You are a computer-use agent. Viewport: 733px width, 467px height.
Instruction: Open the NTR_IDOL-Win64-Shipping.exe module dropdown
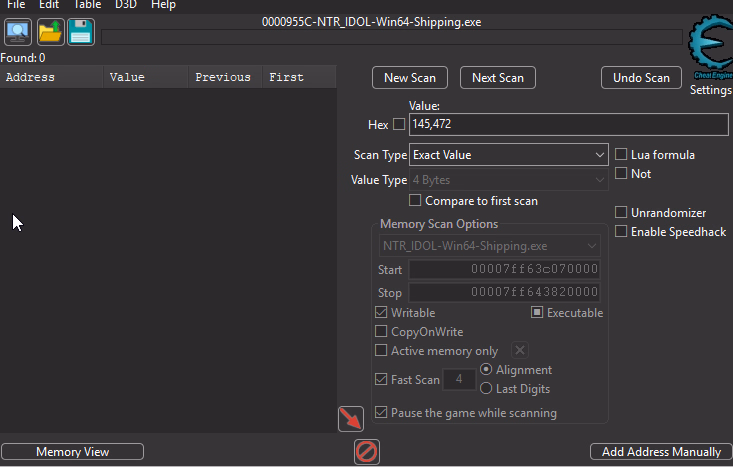489,245
